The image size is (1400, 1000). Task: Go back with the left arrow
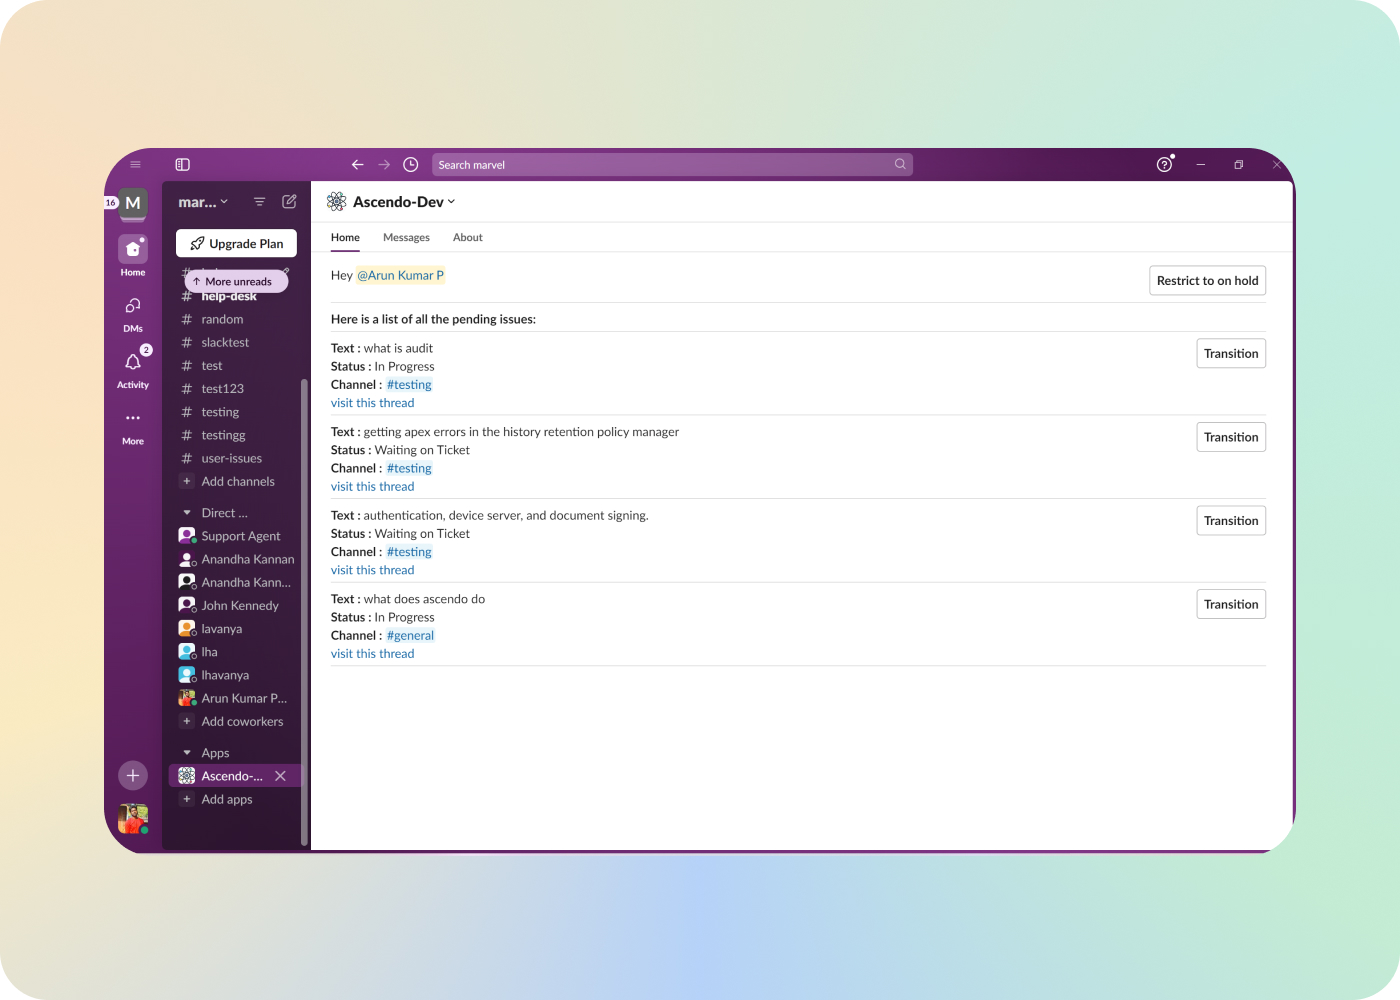(x=357, y=165)
